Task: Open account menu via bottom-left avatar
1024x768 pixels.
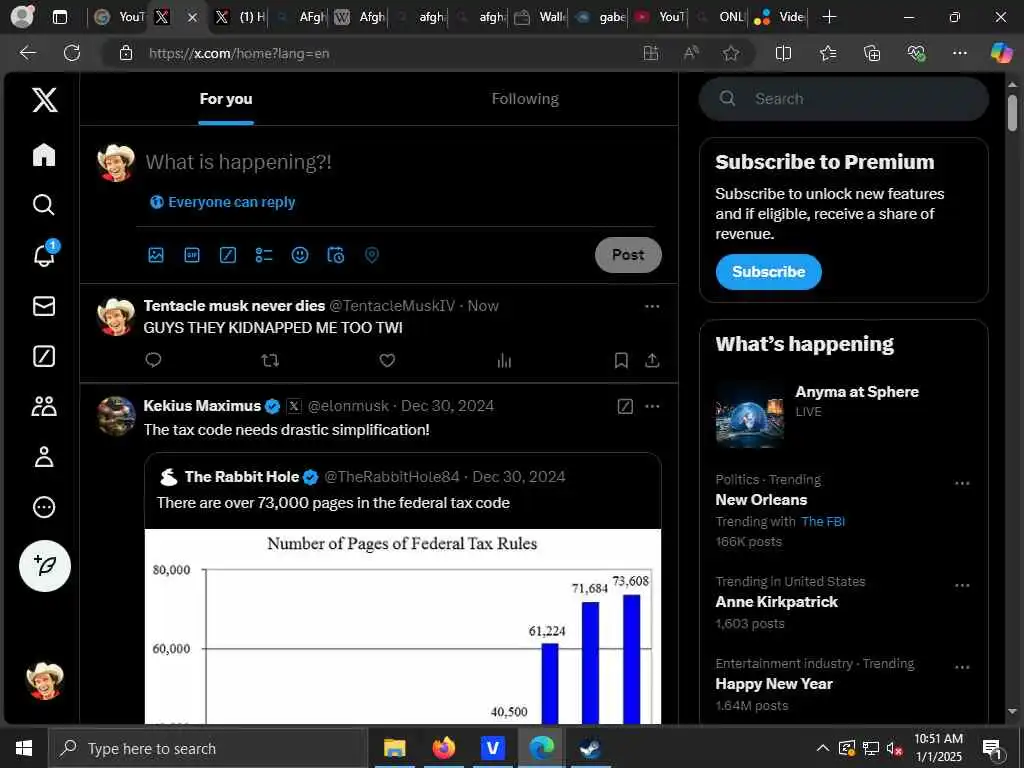Action: (44, 680)
